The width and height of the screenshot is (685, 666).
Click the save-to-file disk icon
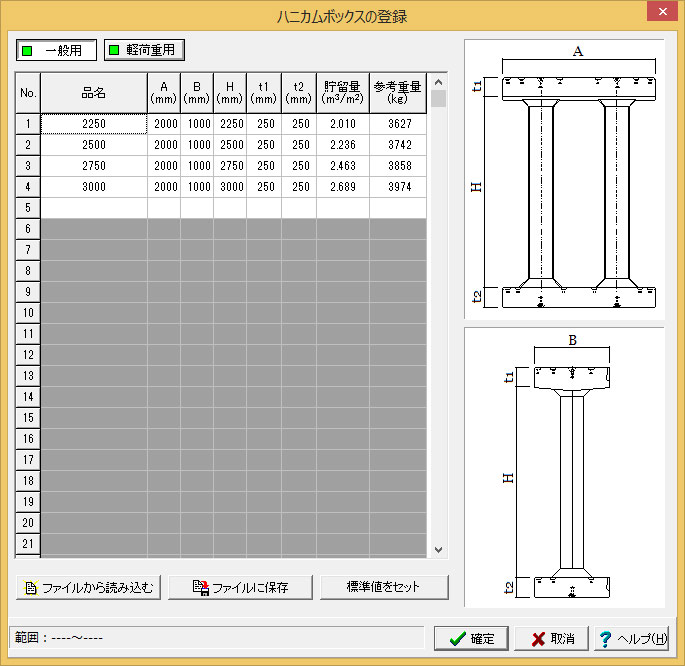(x=201, y=588)
